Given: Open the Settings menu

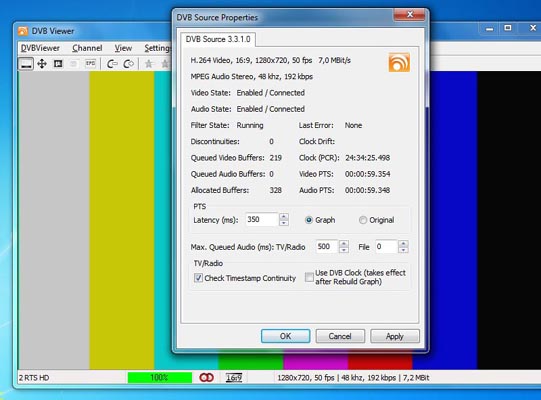Looking at the screenshot, I should [x=158, y=48].
